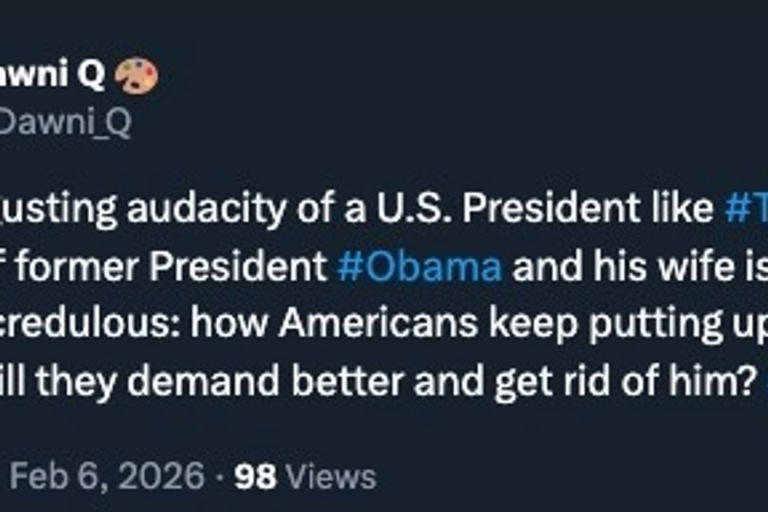The height and width of the screenshot is (512, 768).
Task: Open the Feb 6, 2026 timestamp link
Action: tap(107, 475)
